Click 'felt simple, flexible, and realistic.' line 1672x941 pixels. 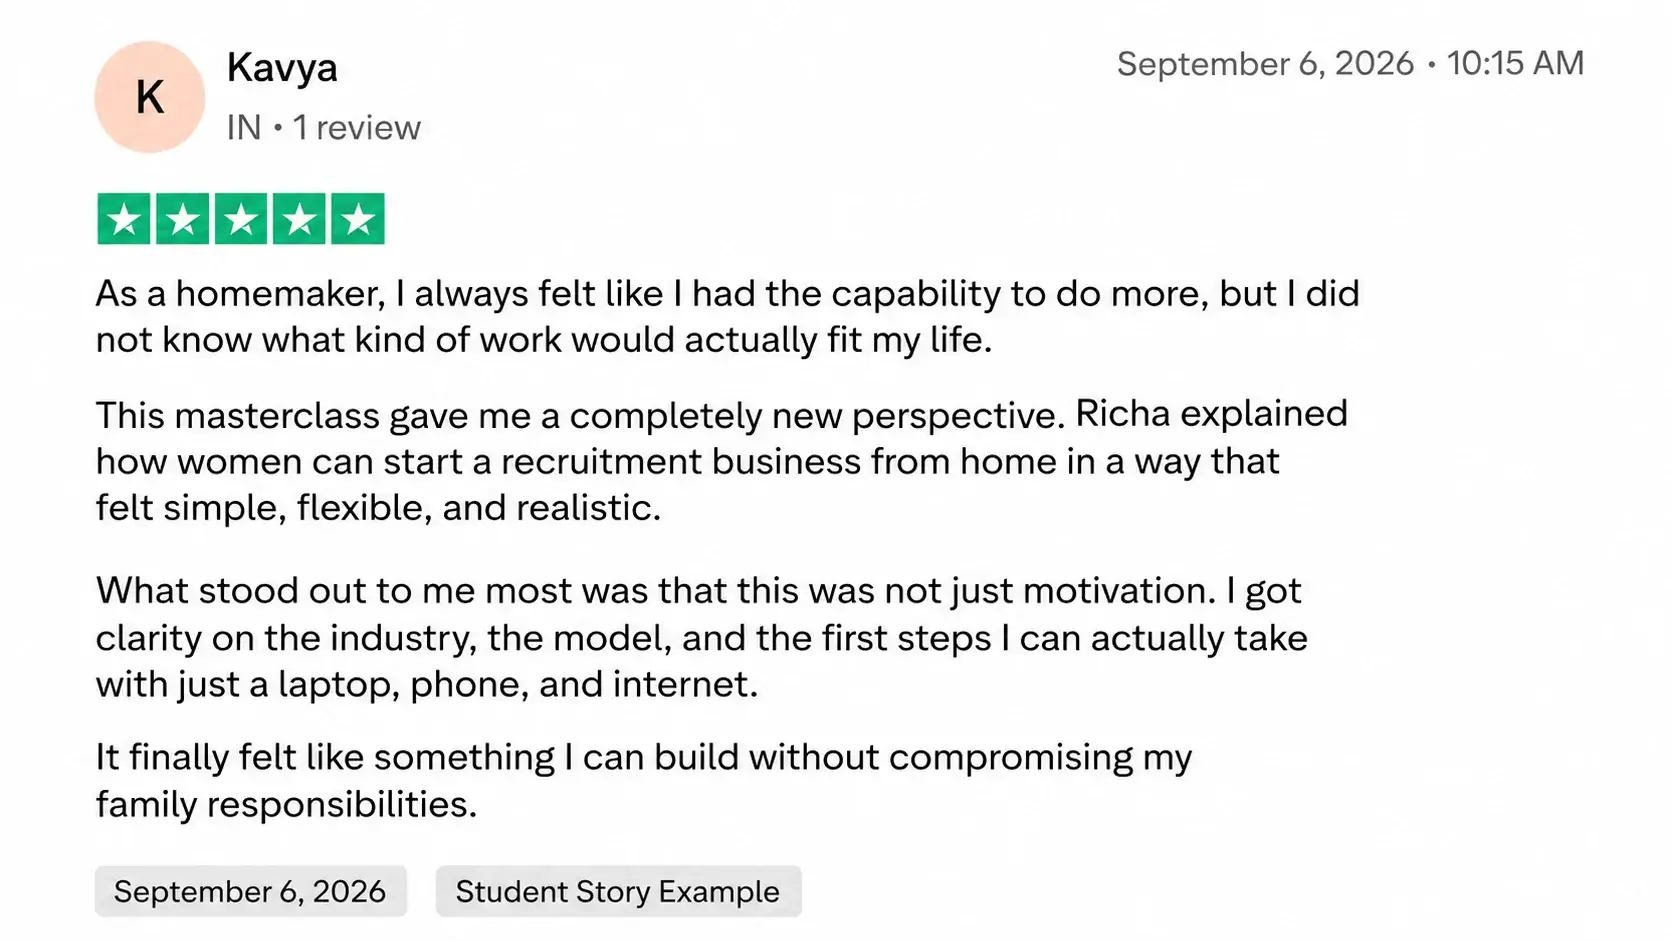378,508
